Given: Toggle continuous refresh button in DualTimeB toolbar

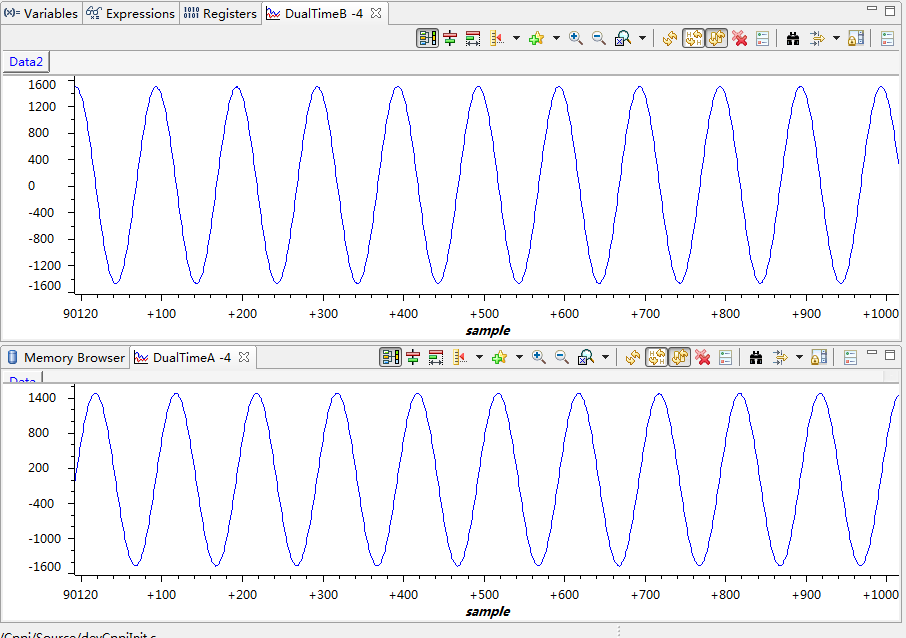Looking at the screenshot, I should pyautogui.click(x=716, y=39).
